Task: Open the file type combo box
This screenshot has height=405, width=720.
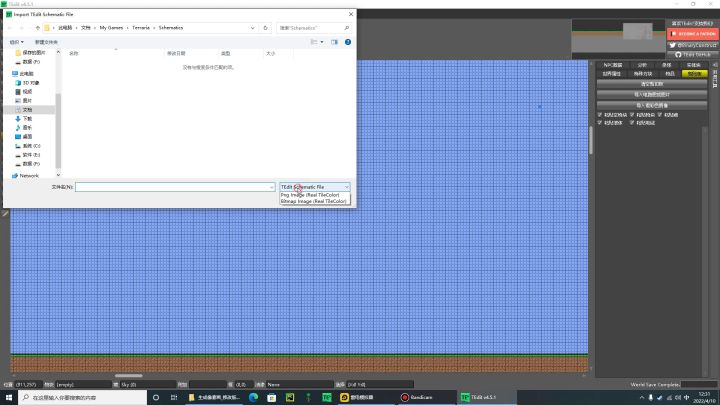Action: click(315, 187)
